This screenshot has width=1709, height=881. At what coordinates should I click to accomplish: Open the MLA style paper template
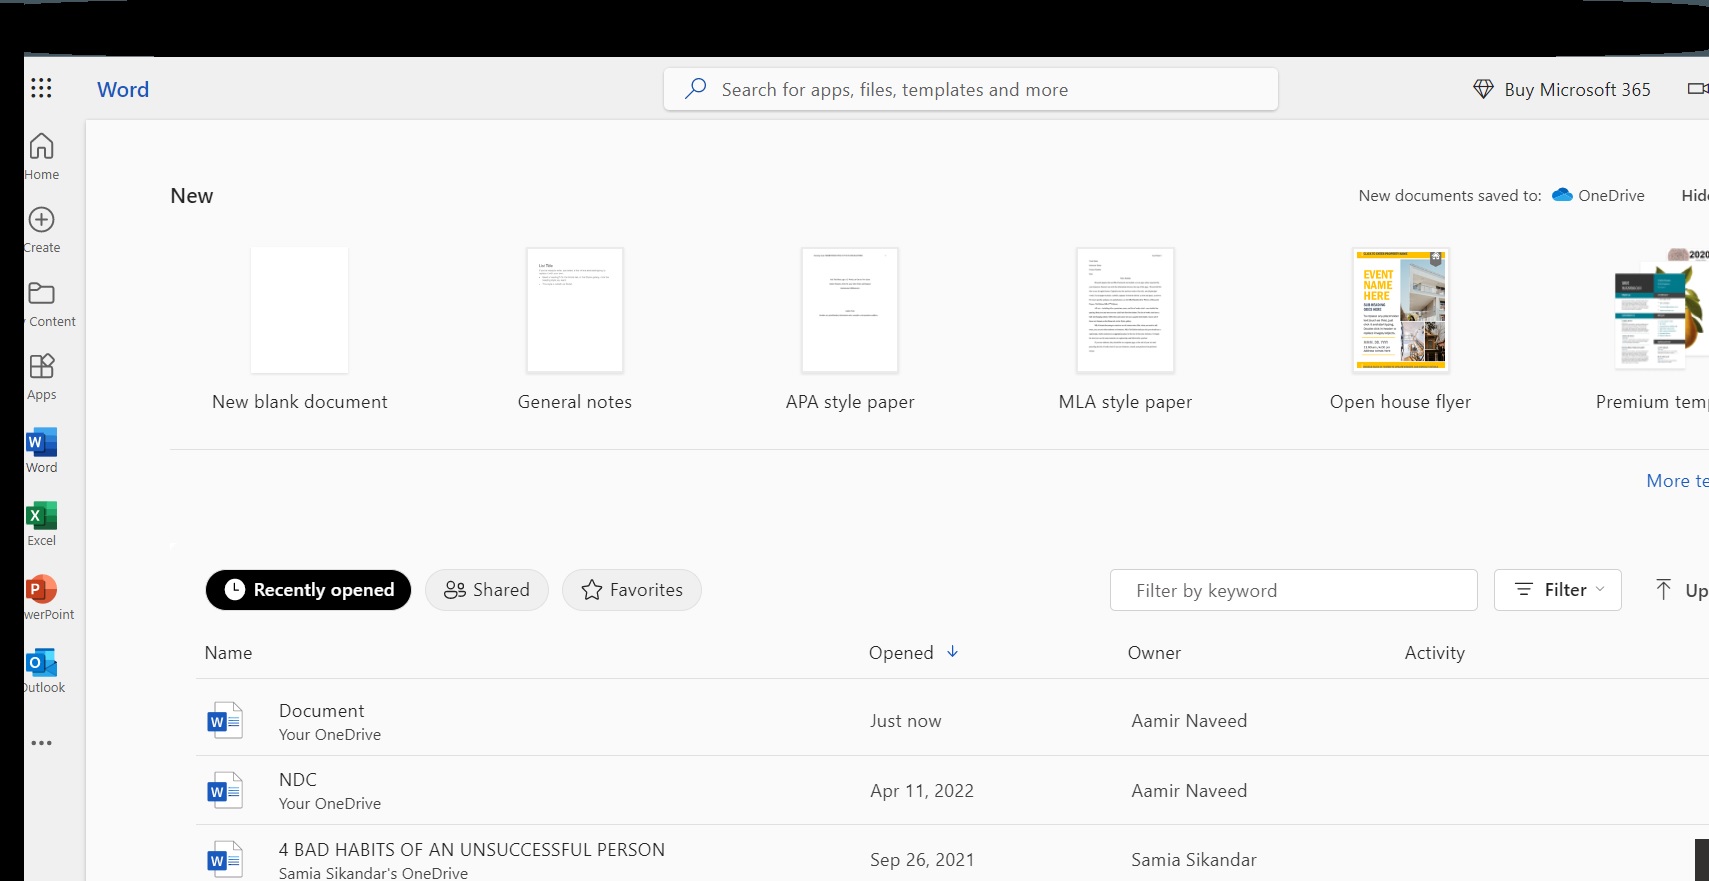[x=1125, y=328]
